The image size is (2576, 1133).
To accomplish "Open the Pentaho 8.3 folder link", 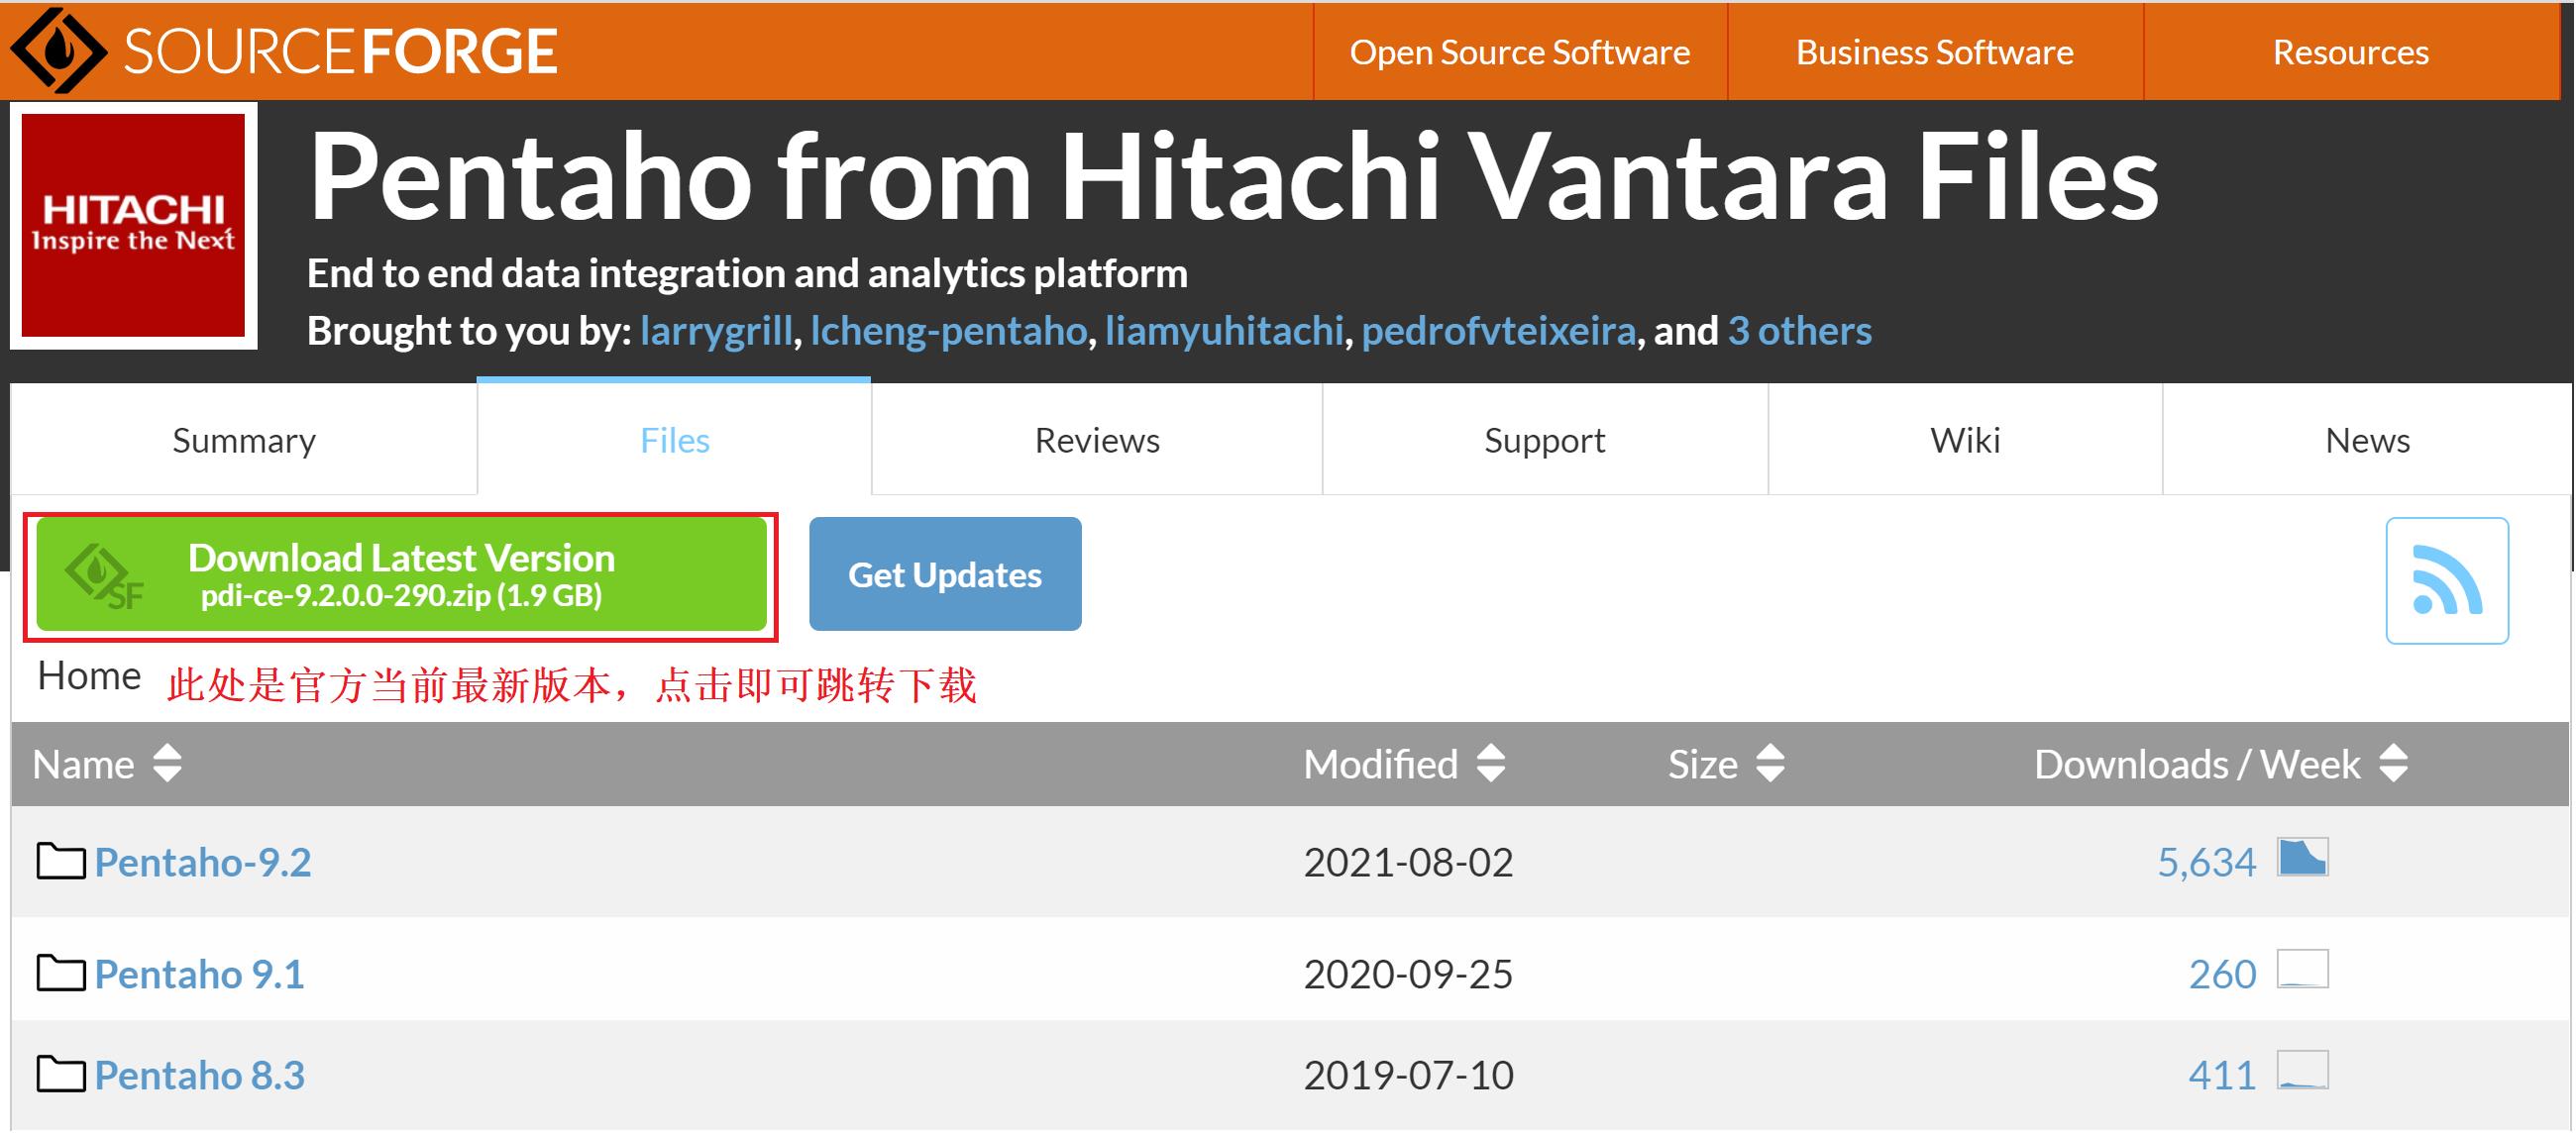I will point(199,1075).
